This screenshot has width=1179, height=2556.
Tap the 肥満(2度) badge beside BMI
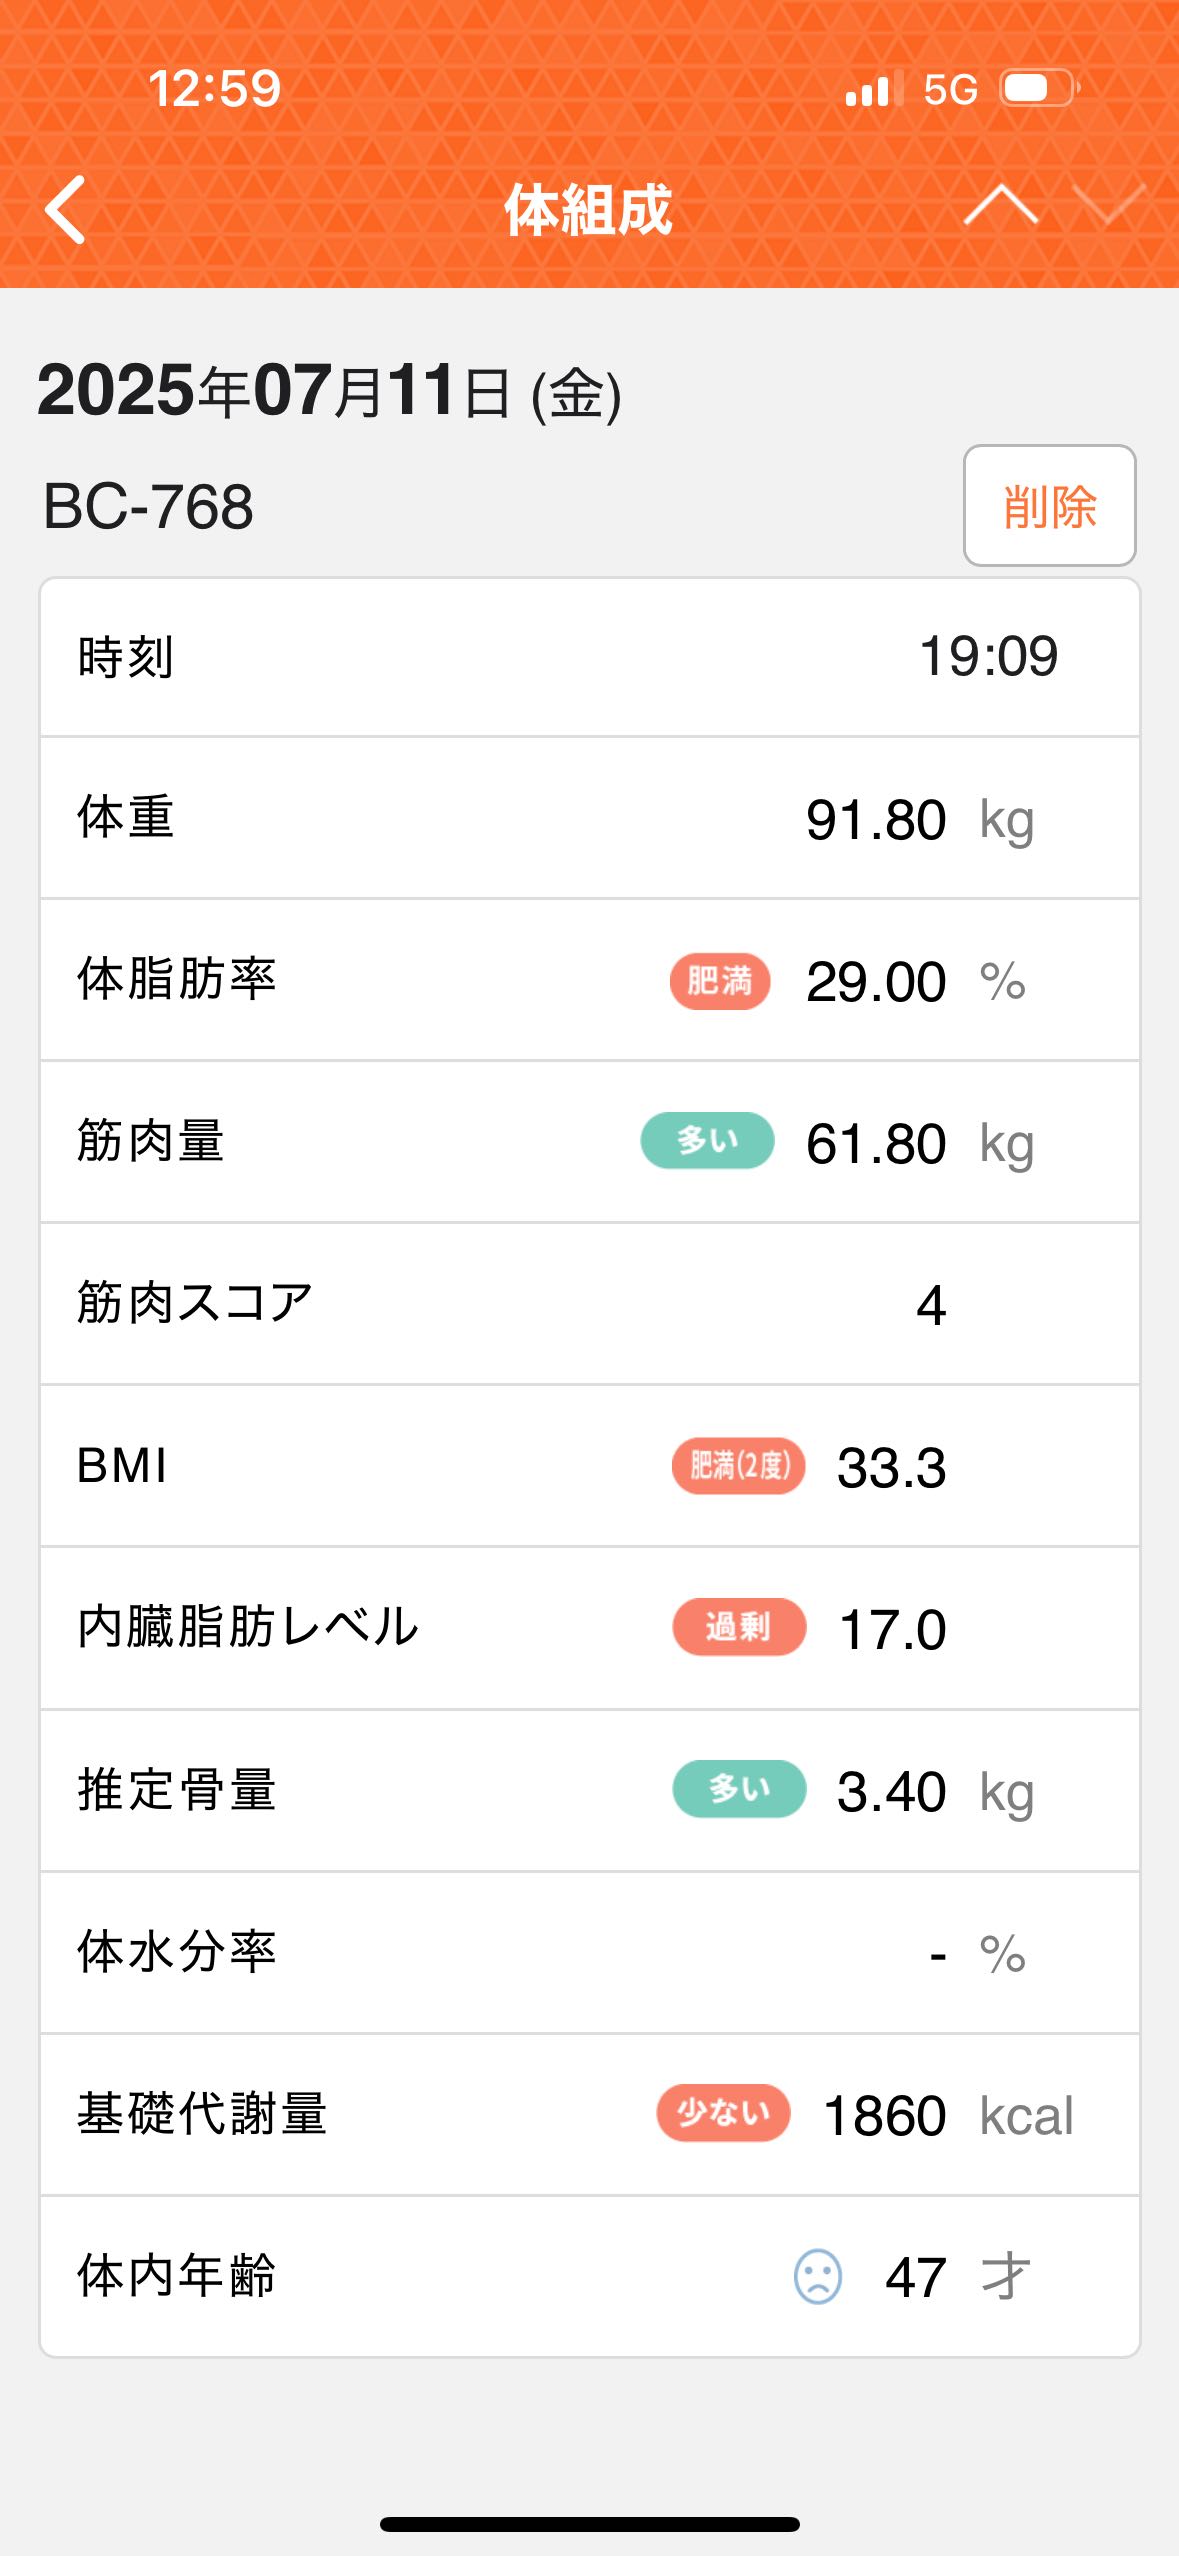pos(738,1466)
